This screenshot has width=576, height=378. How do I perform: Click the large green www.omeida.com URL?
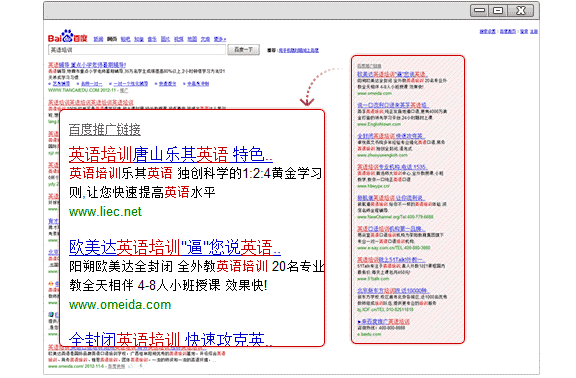click(120, 305)
